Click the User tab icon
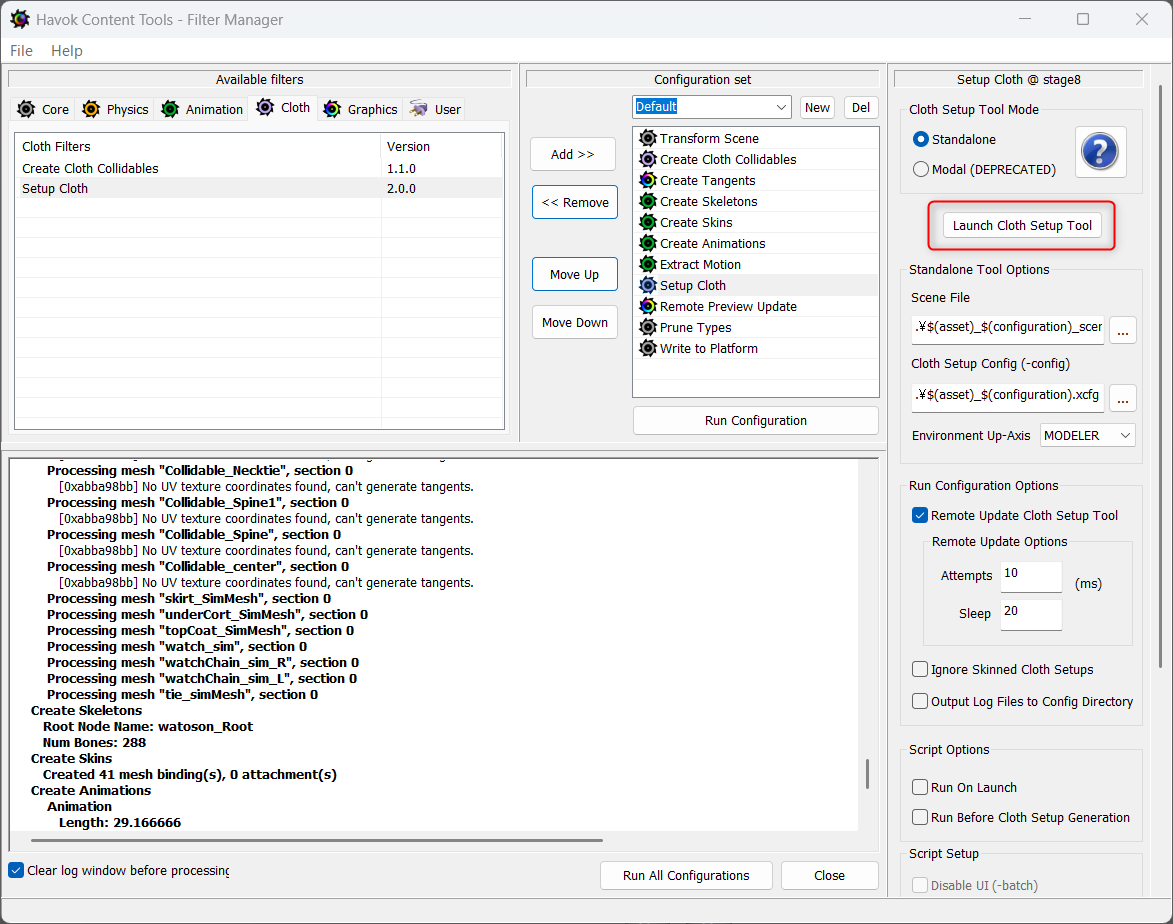Viewport: 1173px width, 924px height. 419,109
